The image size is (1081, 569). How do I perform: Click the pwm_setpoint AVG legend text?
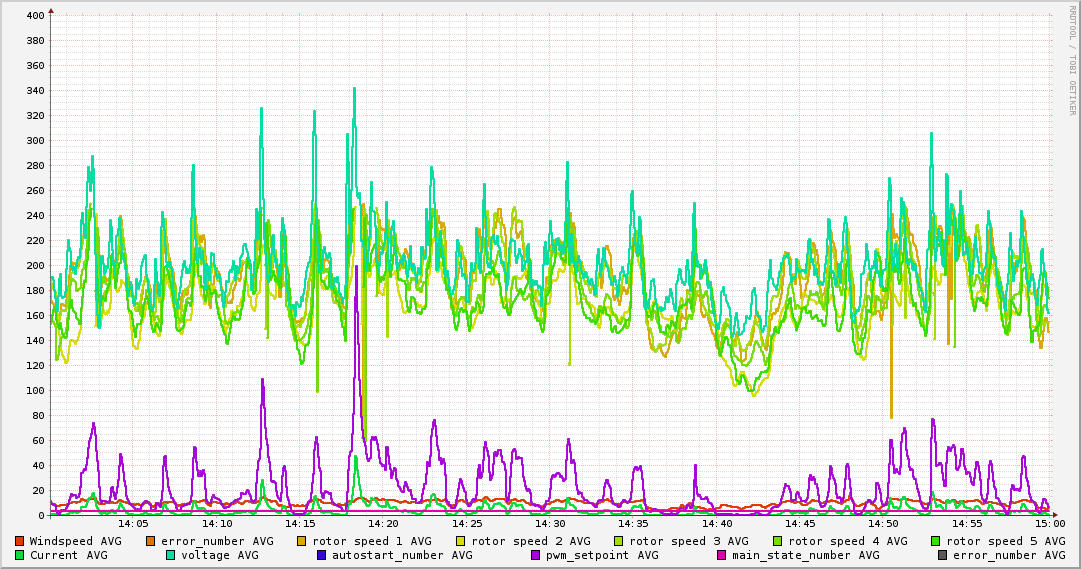pyautogui.click(x=602, y=555)
